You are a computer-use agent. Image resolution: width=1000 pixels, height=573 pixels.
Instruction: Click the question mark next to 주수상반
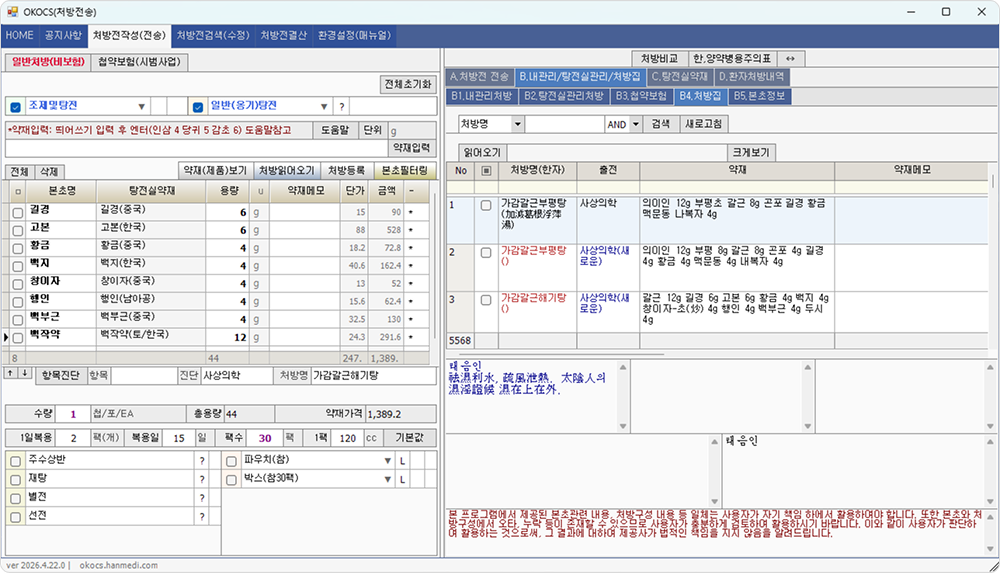(202, 460)
